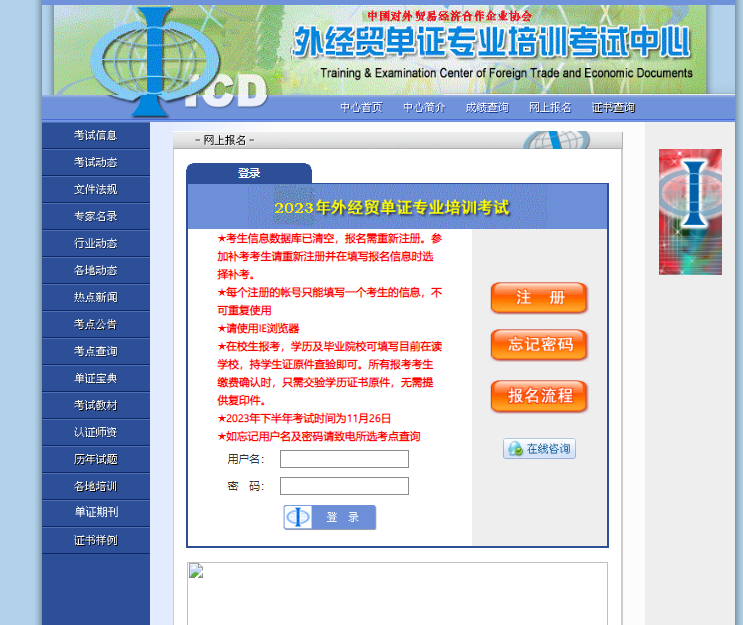The image size is (743, 625).
Task: Open the 报名流程 registration process button
Action: [539, 396]
